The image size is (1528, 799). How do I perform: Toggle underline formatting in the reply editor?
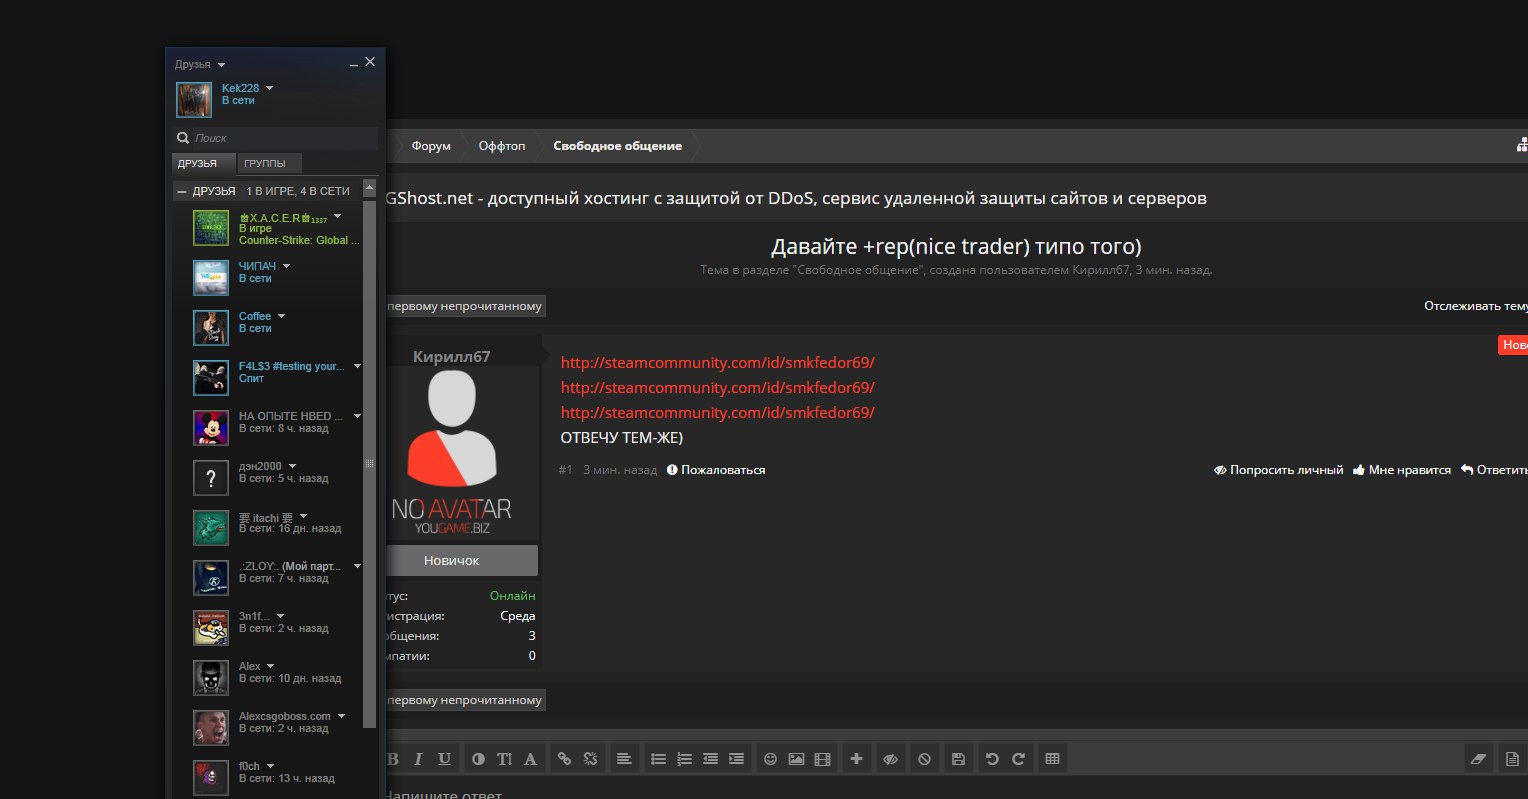444,759
